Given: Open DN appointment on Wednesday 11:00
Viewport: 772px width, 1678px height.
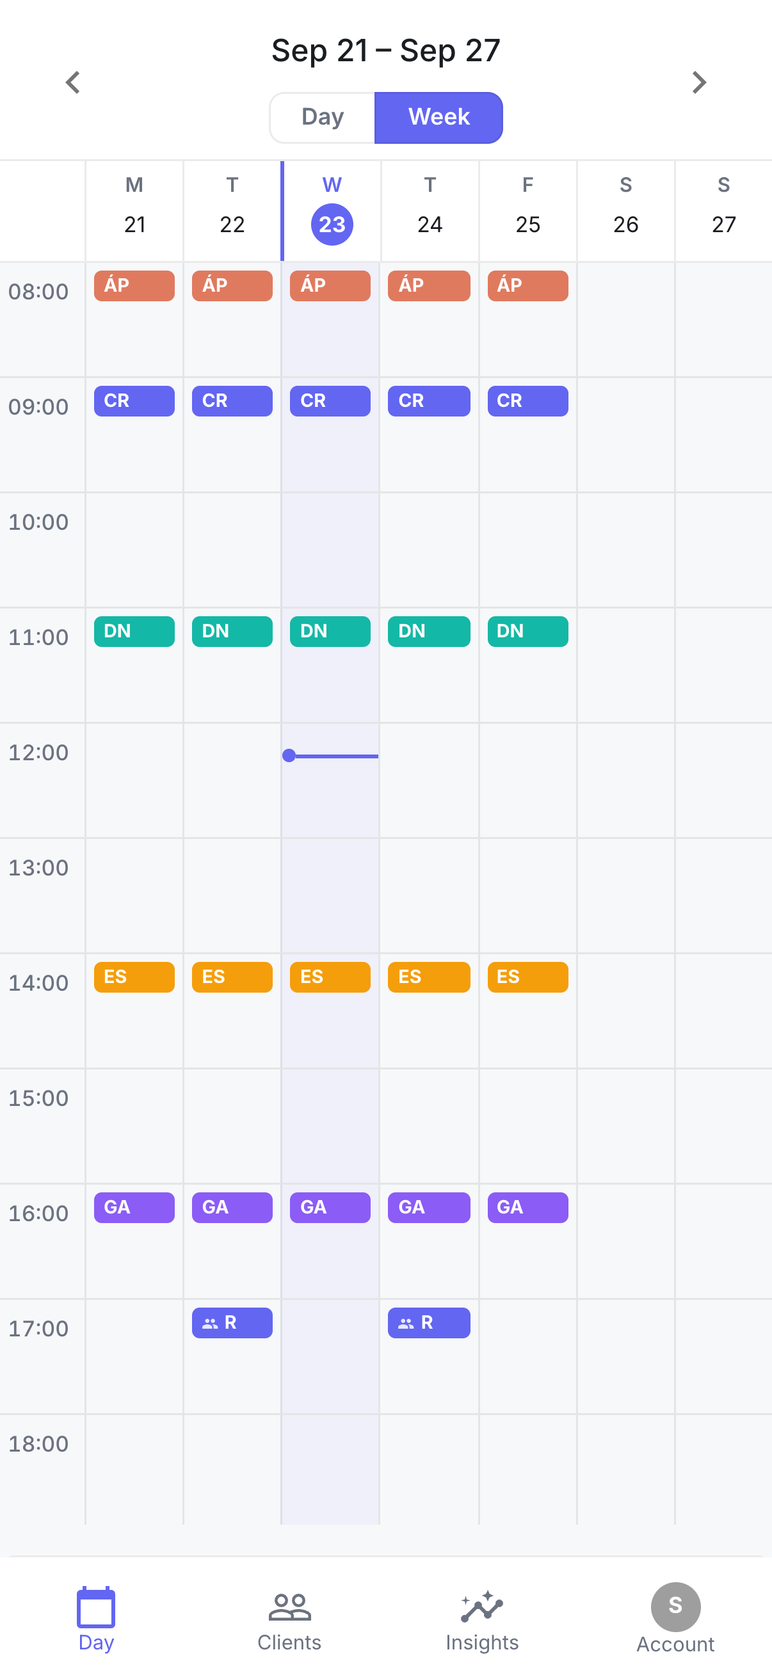Looking at the screenshot, I should pyautogui.click(x=330, y=631).
